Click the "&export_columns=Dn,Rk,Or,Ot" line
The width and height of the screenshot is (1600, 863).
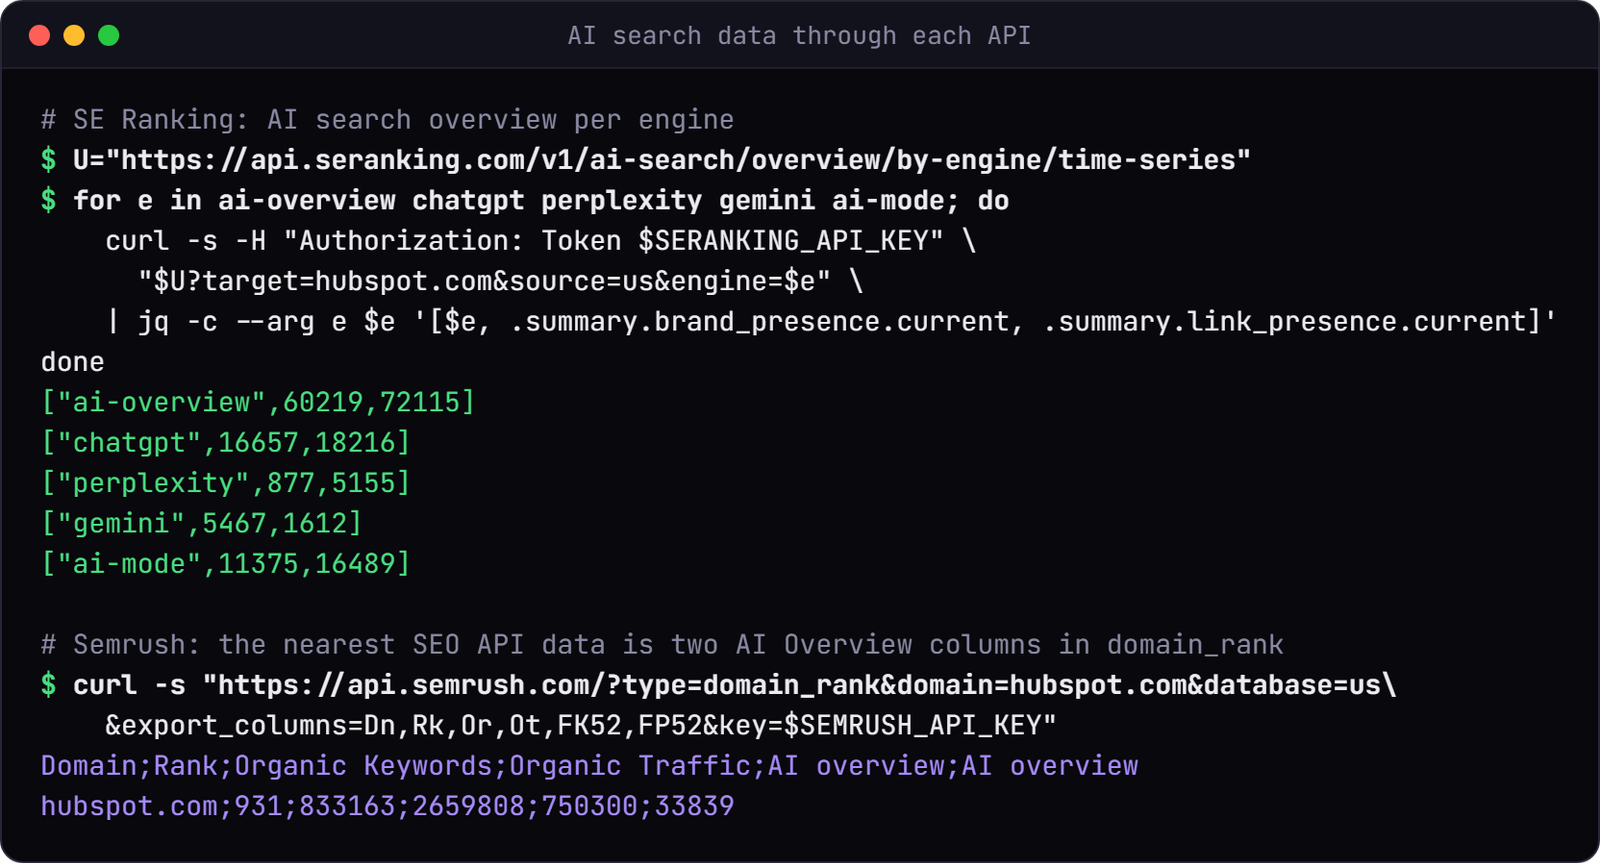tap(581, 725)
